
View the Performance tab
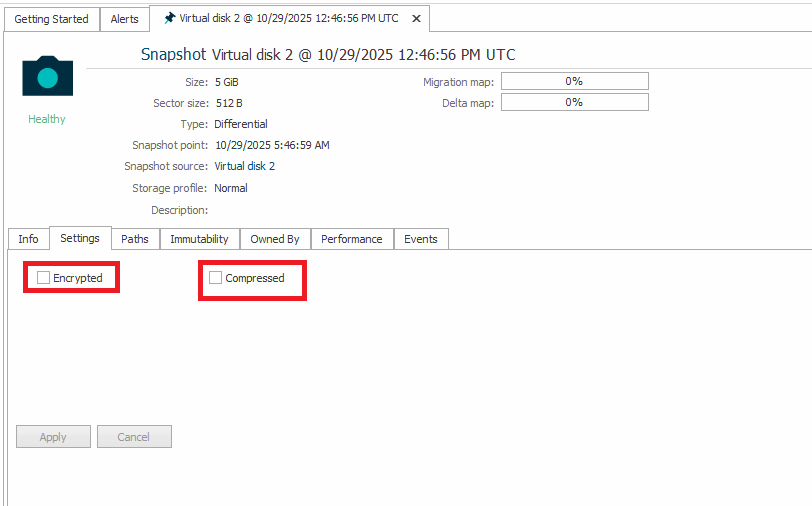[351, 239]
